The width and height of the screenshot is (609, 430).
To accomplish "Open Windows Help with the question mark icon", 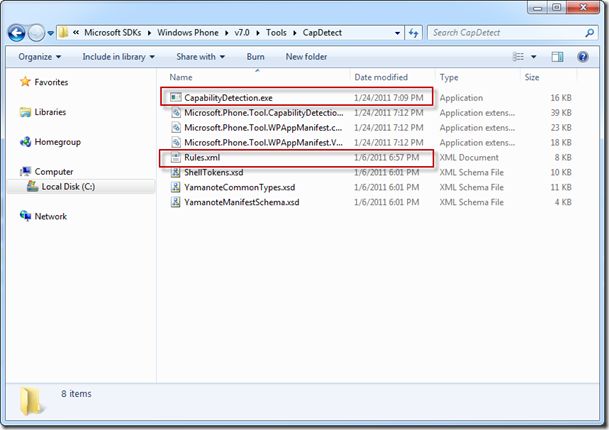I will 583,57.
